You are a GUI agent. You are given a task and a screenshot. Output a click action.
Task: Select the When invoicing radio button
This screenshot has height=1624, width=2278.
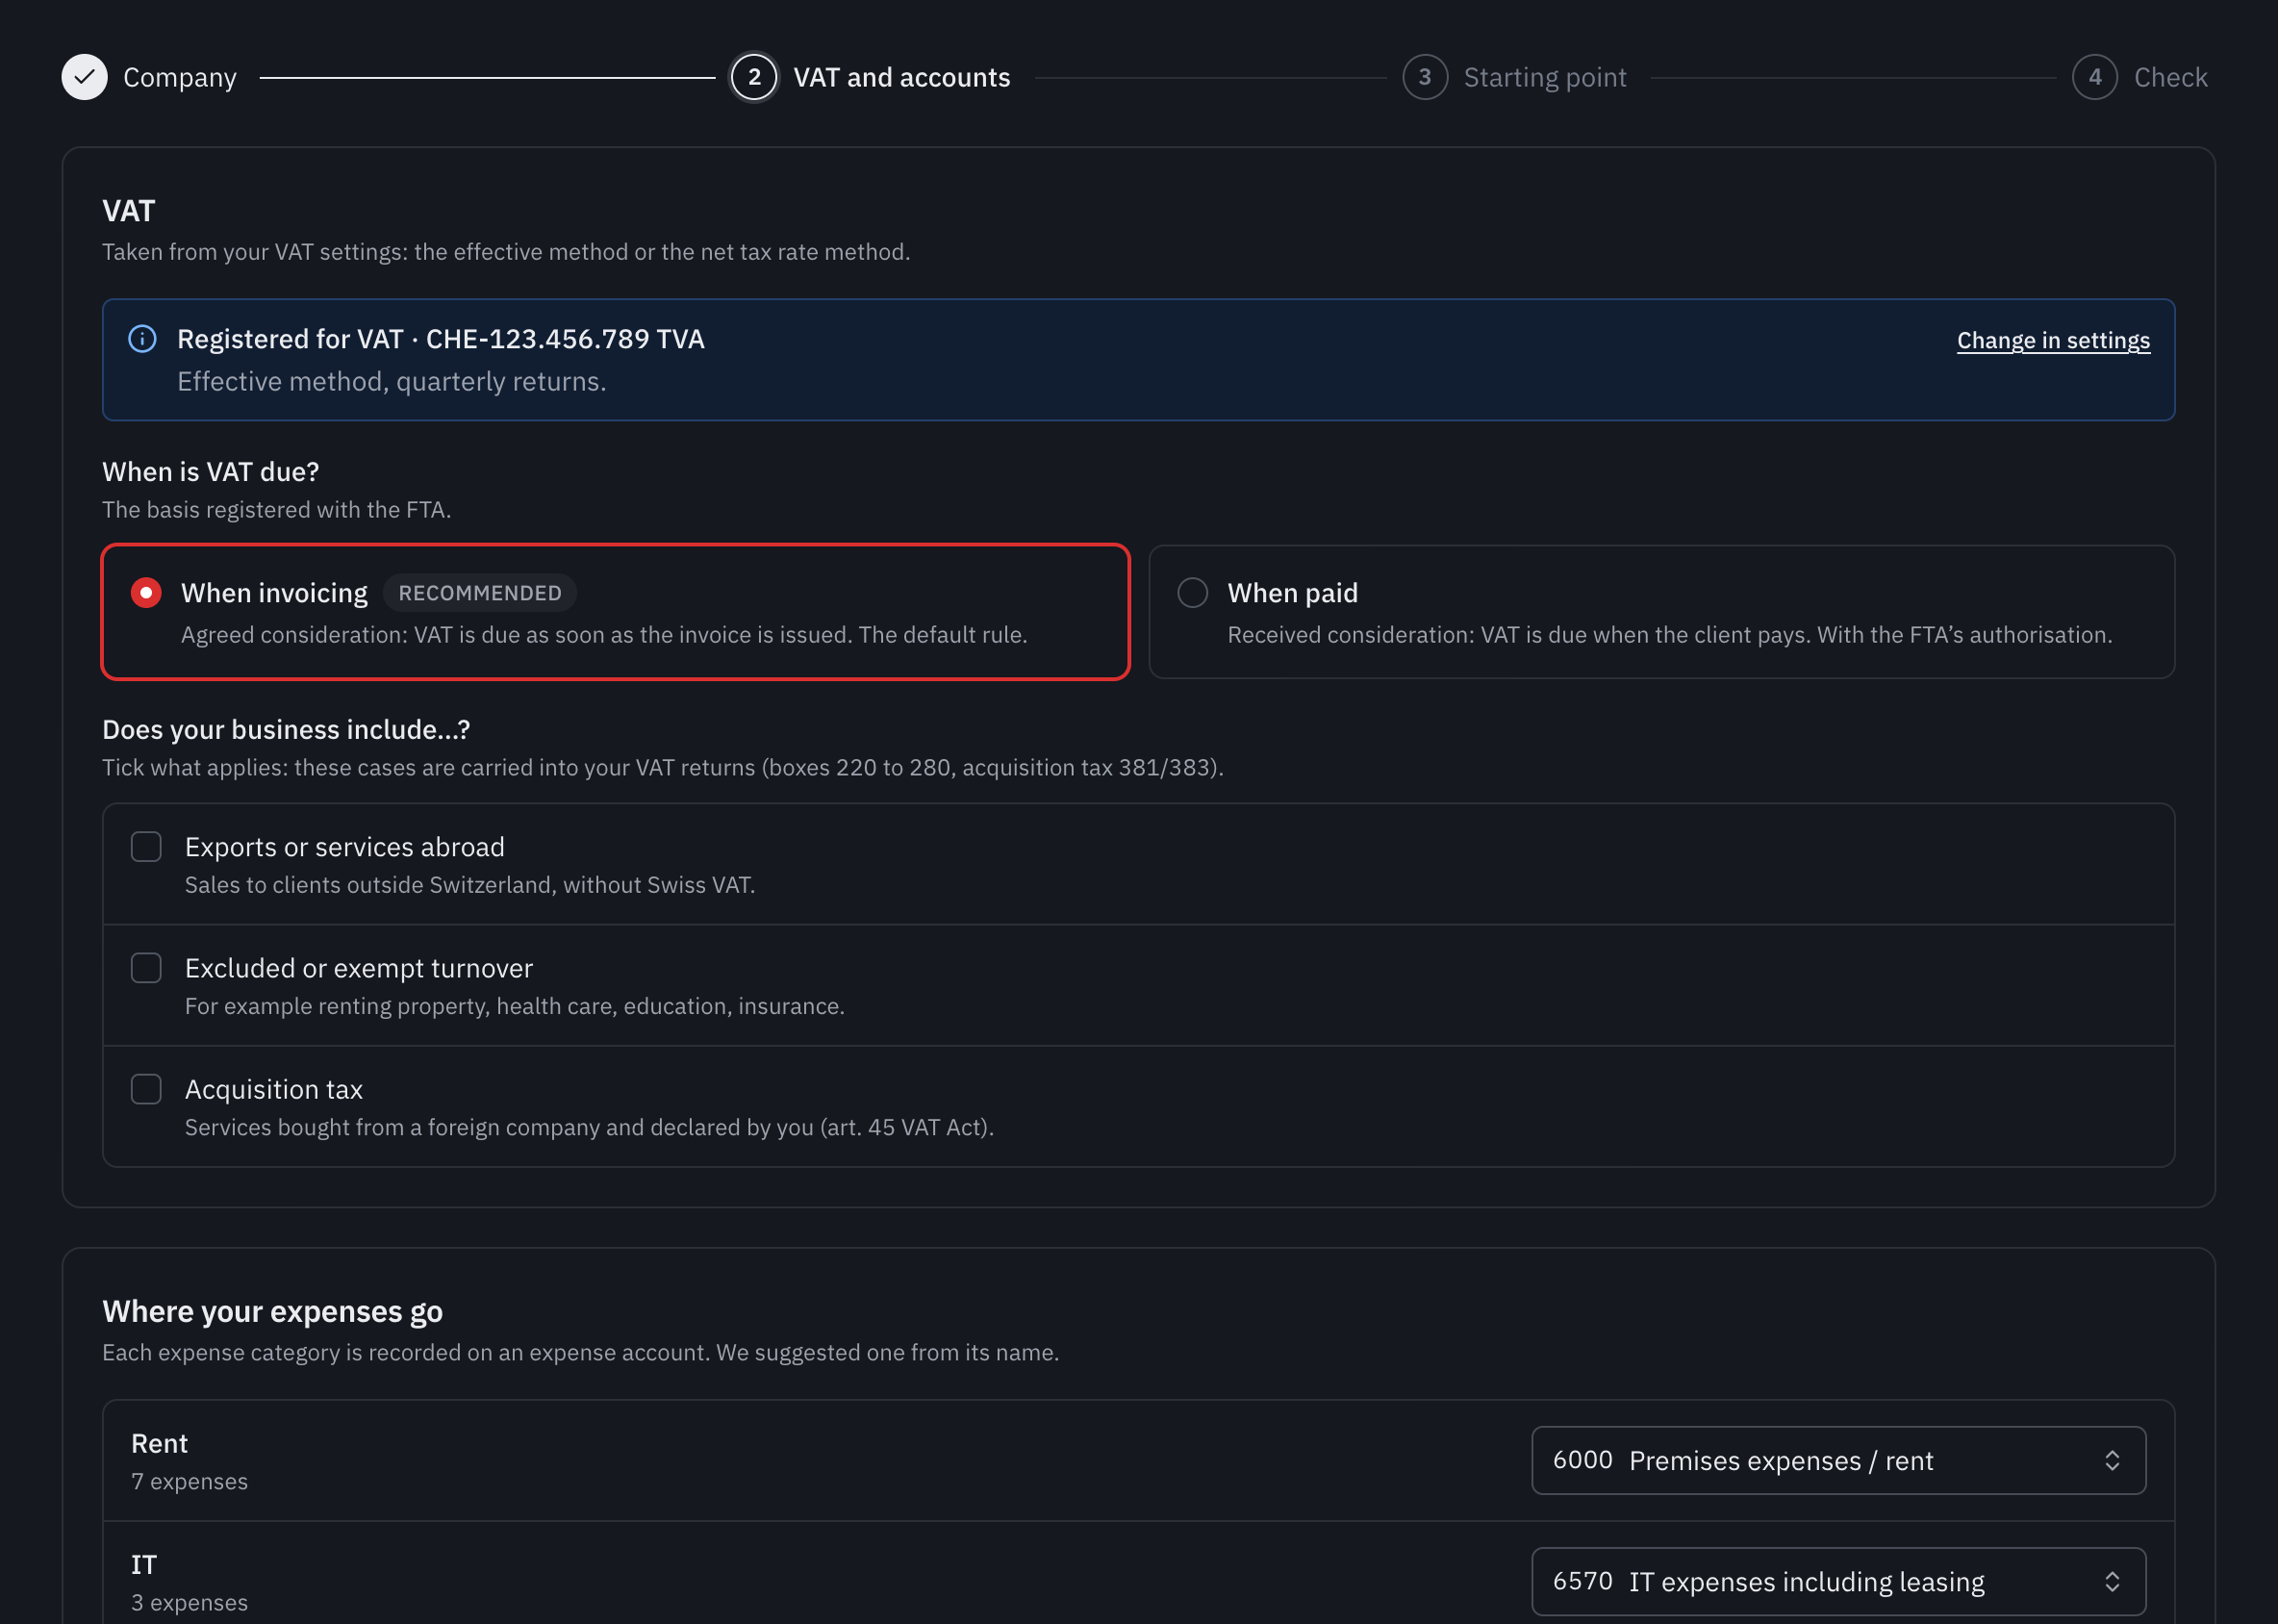146,593
